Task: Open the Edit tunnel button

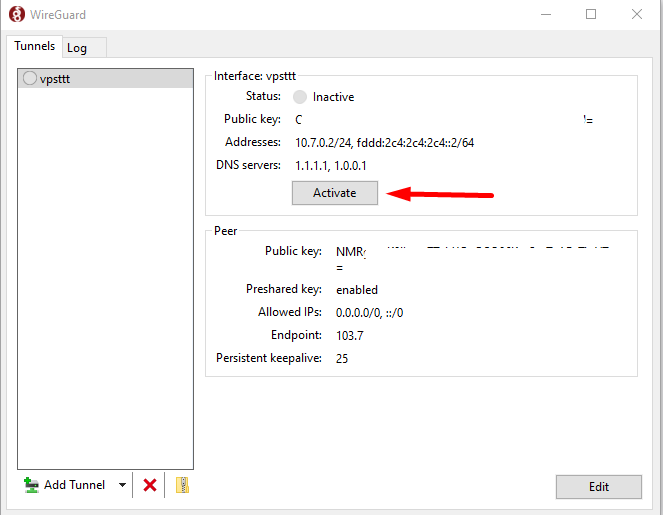Action: (x=598, y=487)
